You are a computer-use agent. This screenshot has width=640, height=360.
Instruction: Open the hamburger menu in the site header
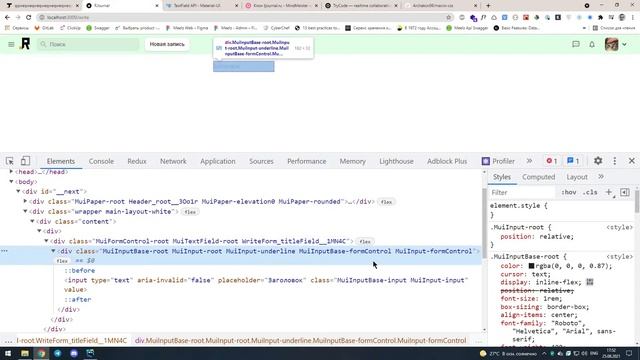pyautogui.click(x=11, y=44)
